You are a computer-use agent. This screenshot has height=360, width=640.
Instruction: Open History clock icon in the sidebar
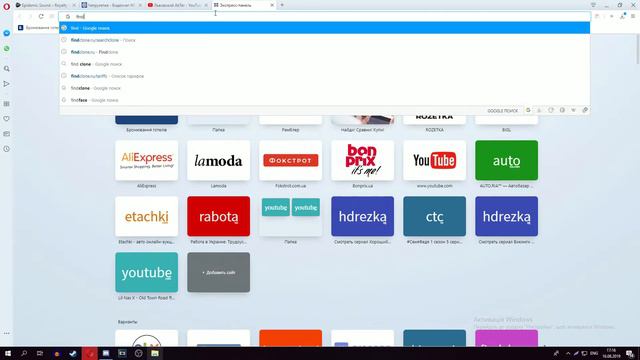coord(7,149)
